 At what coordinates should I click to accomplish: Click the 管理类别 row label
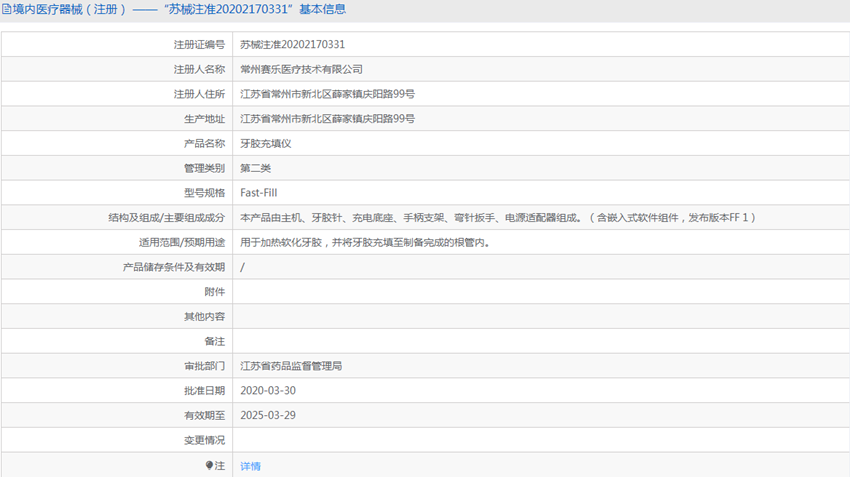(x=204, y=168)
